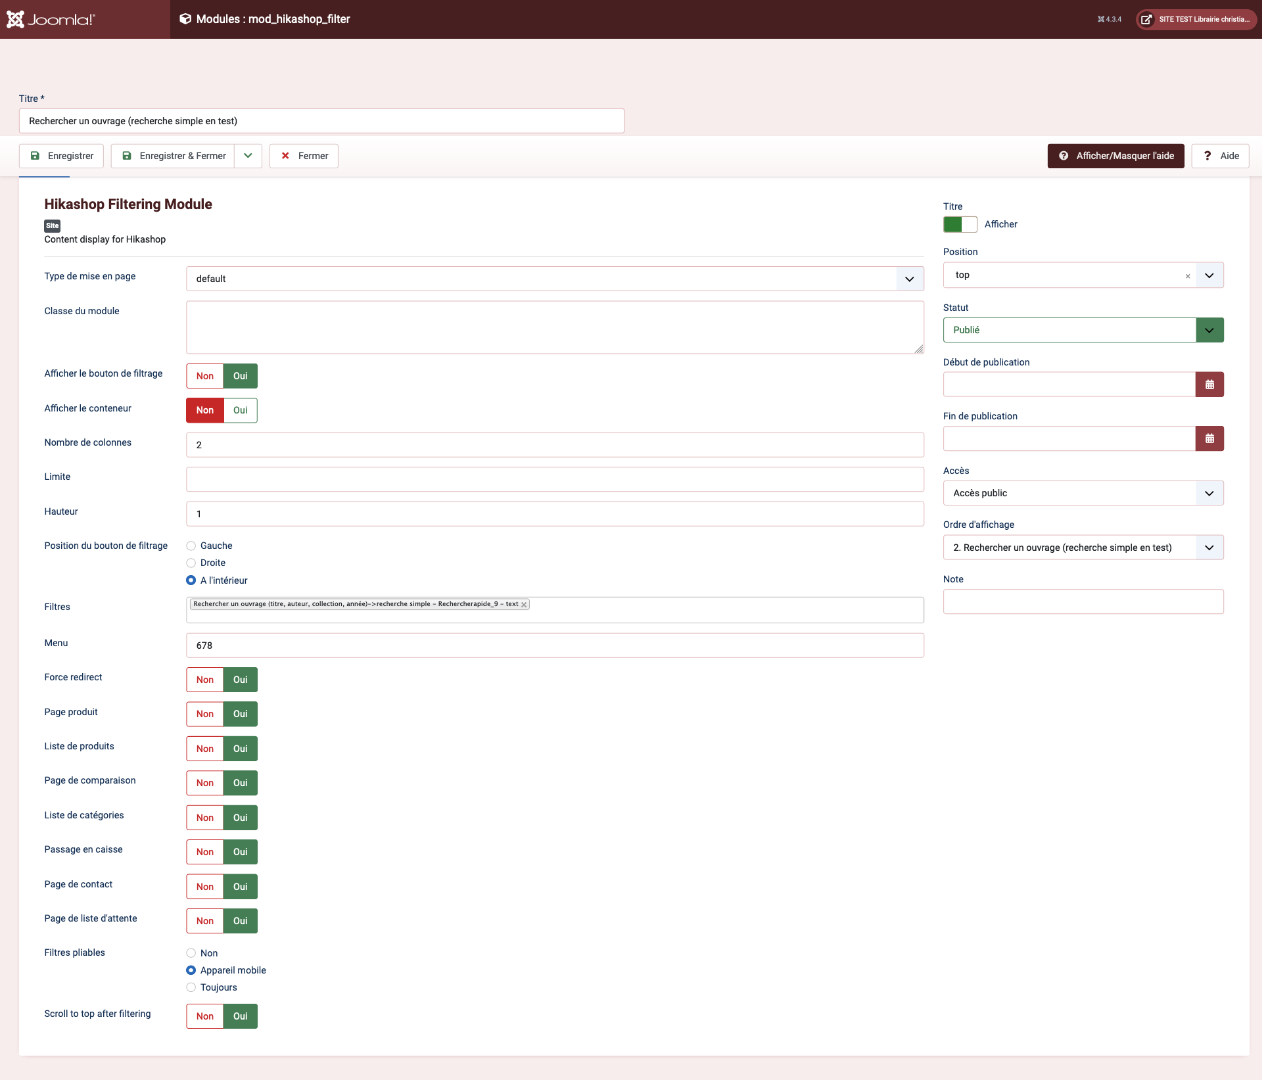Toggle the Titre Afficher switch

click(x=960, y=224)
